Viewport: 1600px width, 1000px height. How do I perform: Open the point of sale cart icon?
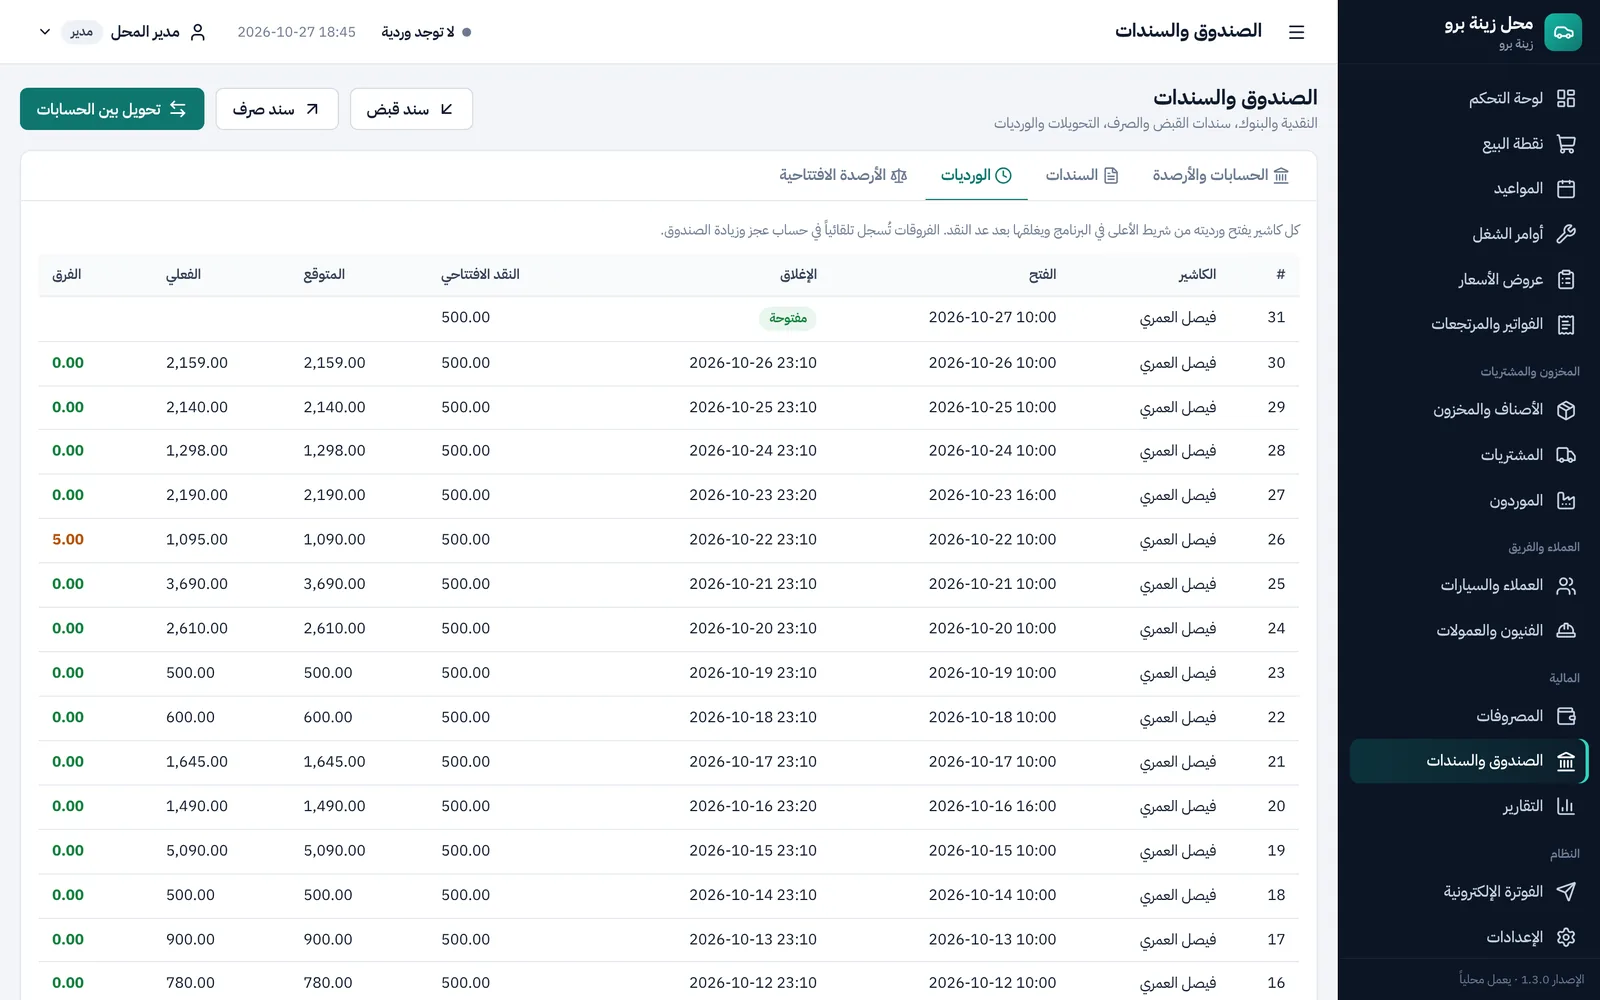tap(1566, 144)
